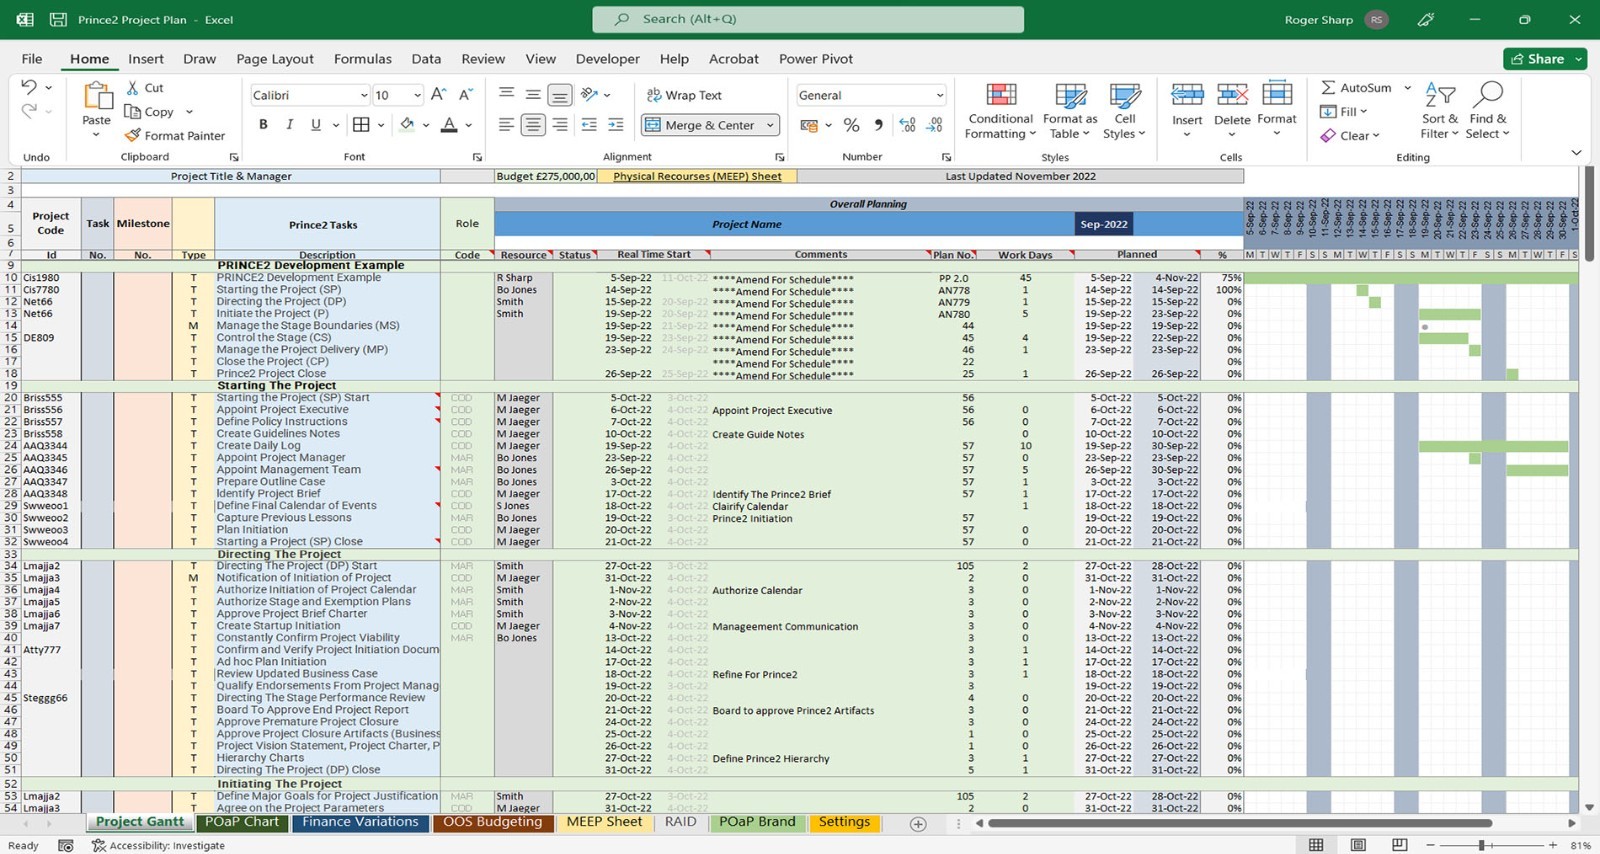The image size is (1600, 854).
Task: Click Format as Table button
Action: [x=1070, y=110]
